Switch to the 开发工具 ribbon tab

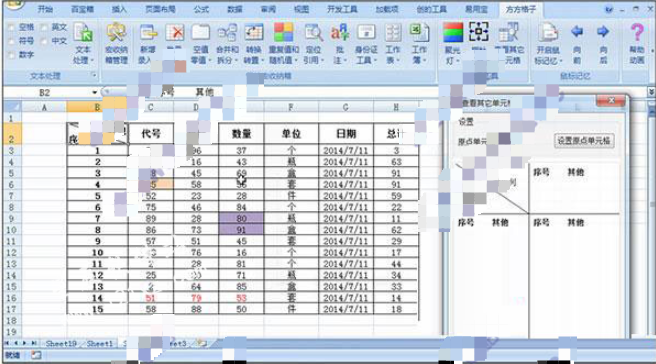tap(342, 9)
